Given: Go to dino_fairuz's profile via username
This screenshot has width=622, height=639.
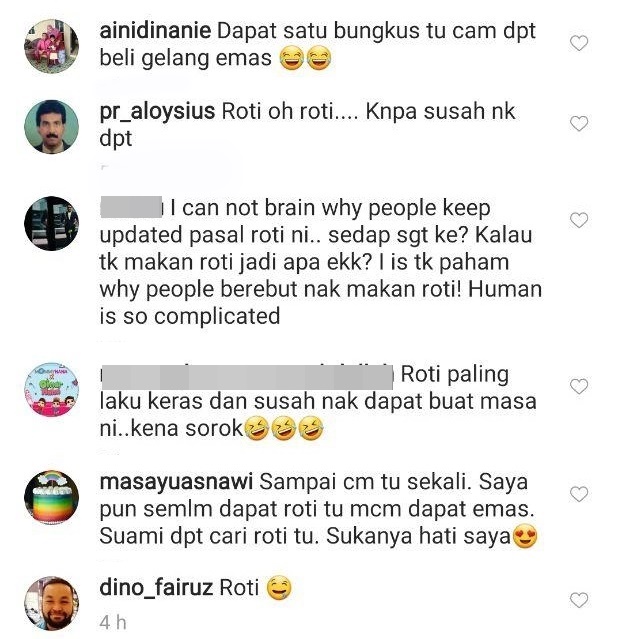Looking at the screenshot, I should [156, 588].
